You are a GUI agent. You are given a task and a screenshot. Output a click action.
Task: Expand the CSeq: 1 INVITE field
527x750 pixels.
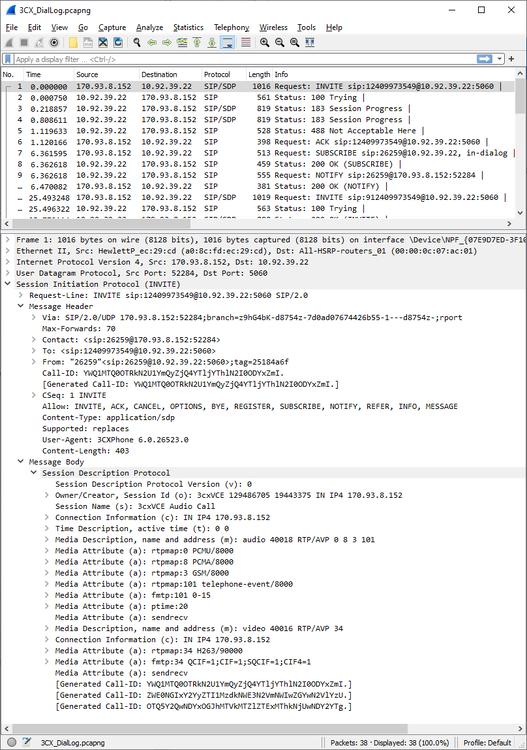[33, 396]
